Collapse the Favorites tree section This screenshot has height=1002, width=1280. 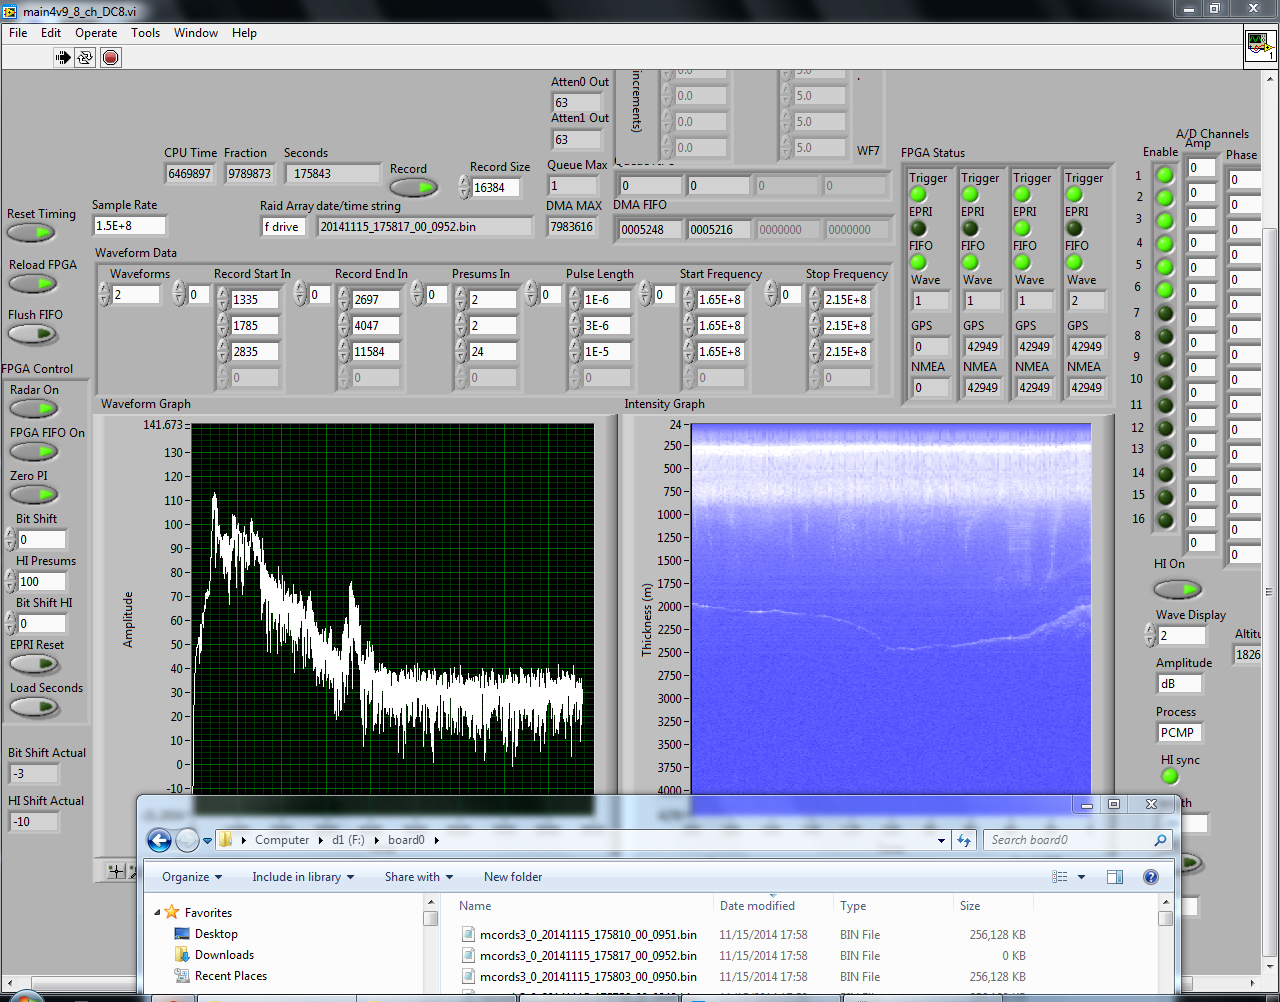coord(158,913)
